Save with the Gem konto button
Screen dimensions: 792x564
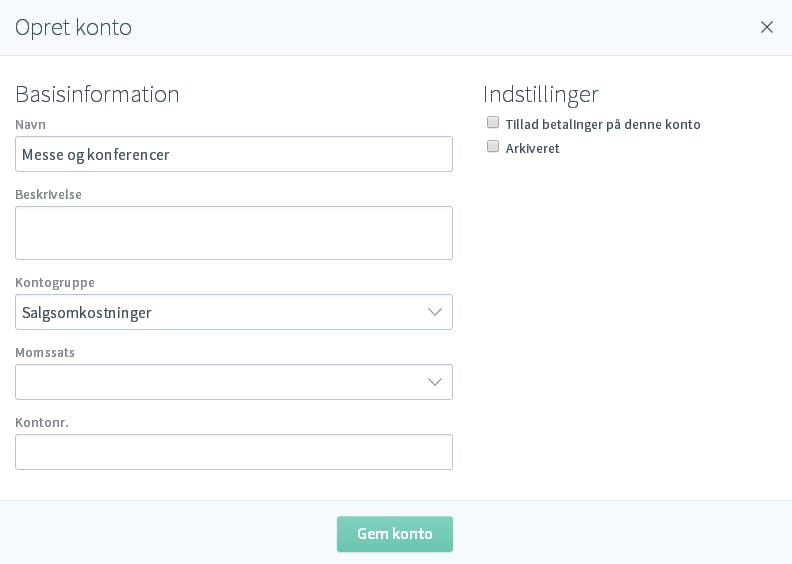tap(395, 534)
